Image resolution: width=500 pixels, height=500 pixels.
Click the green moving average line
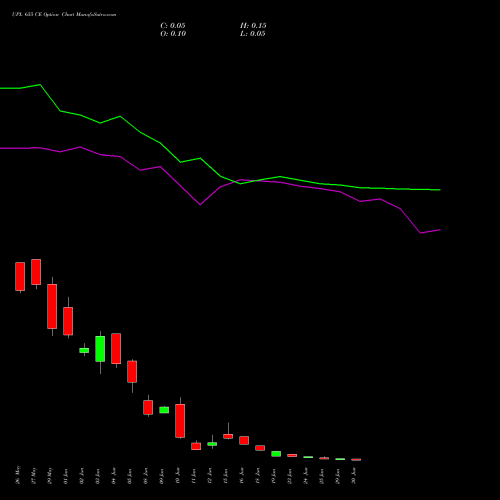pos(220,176)
